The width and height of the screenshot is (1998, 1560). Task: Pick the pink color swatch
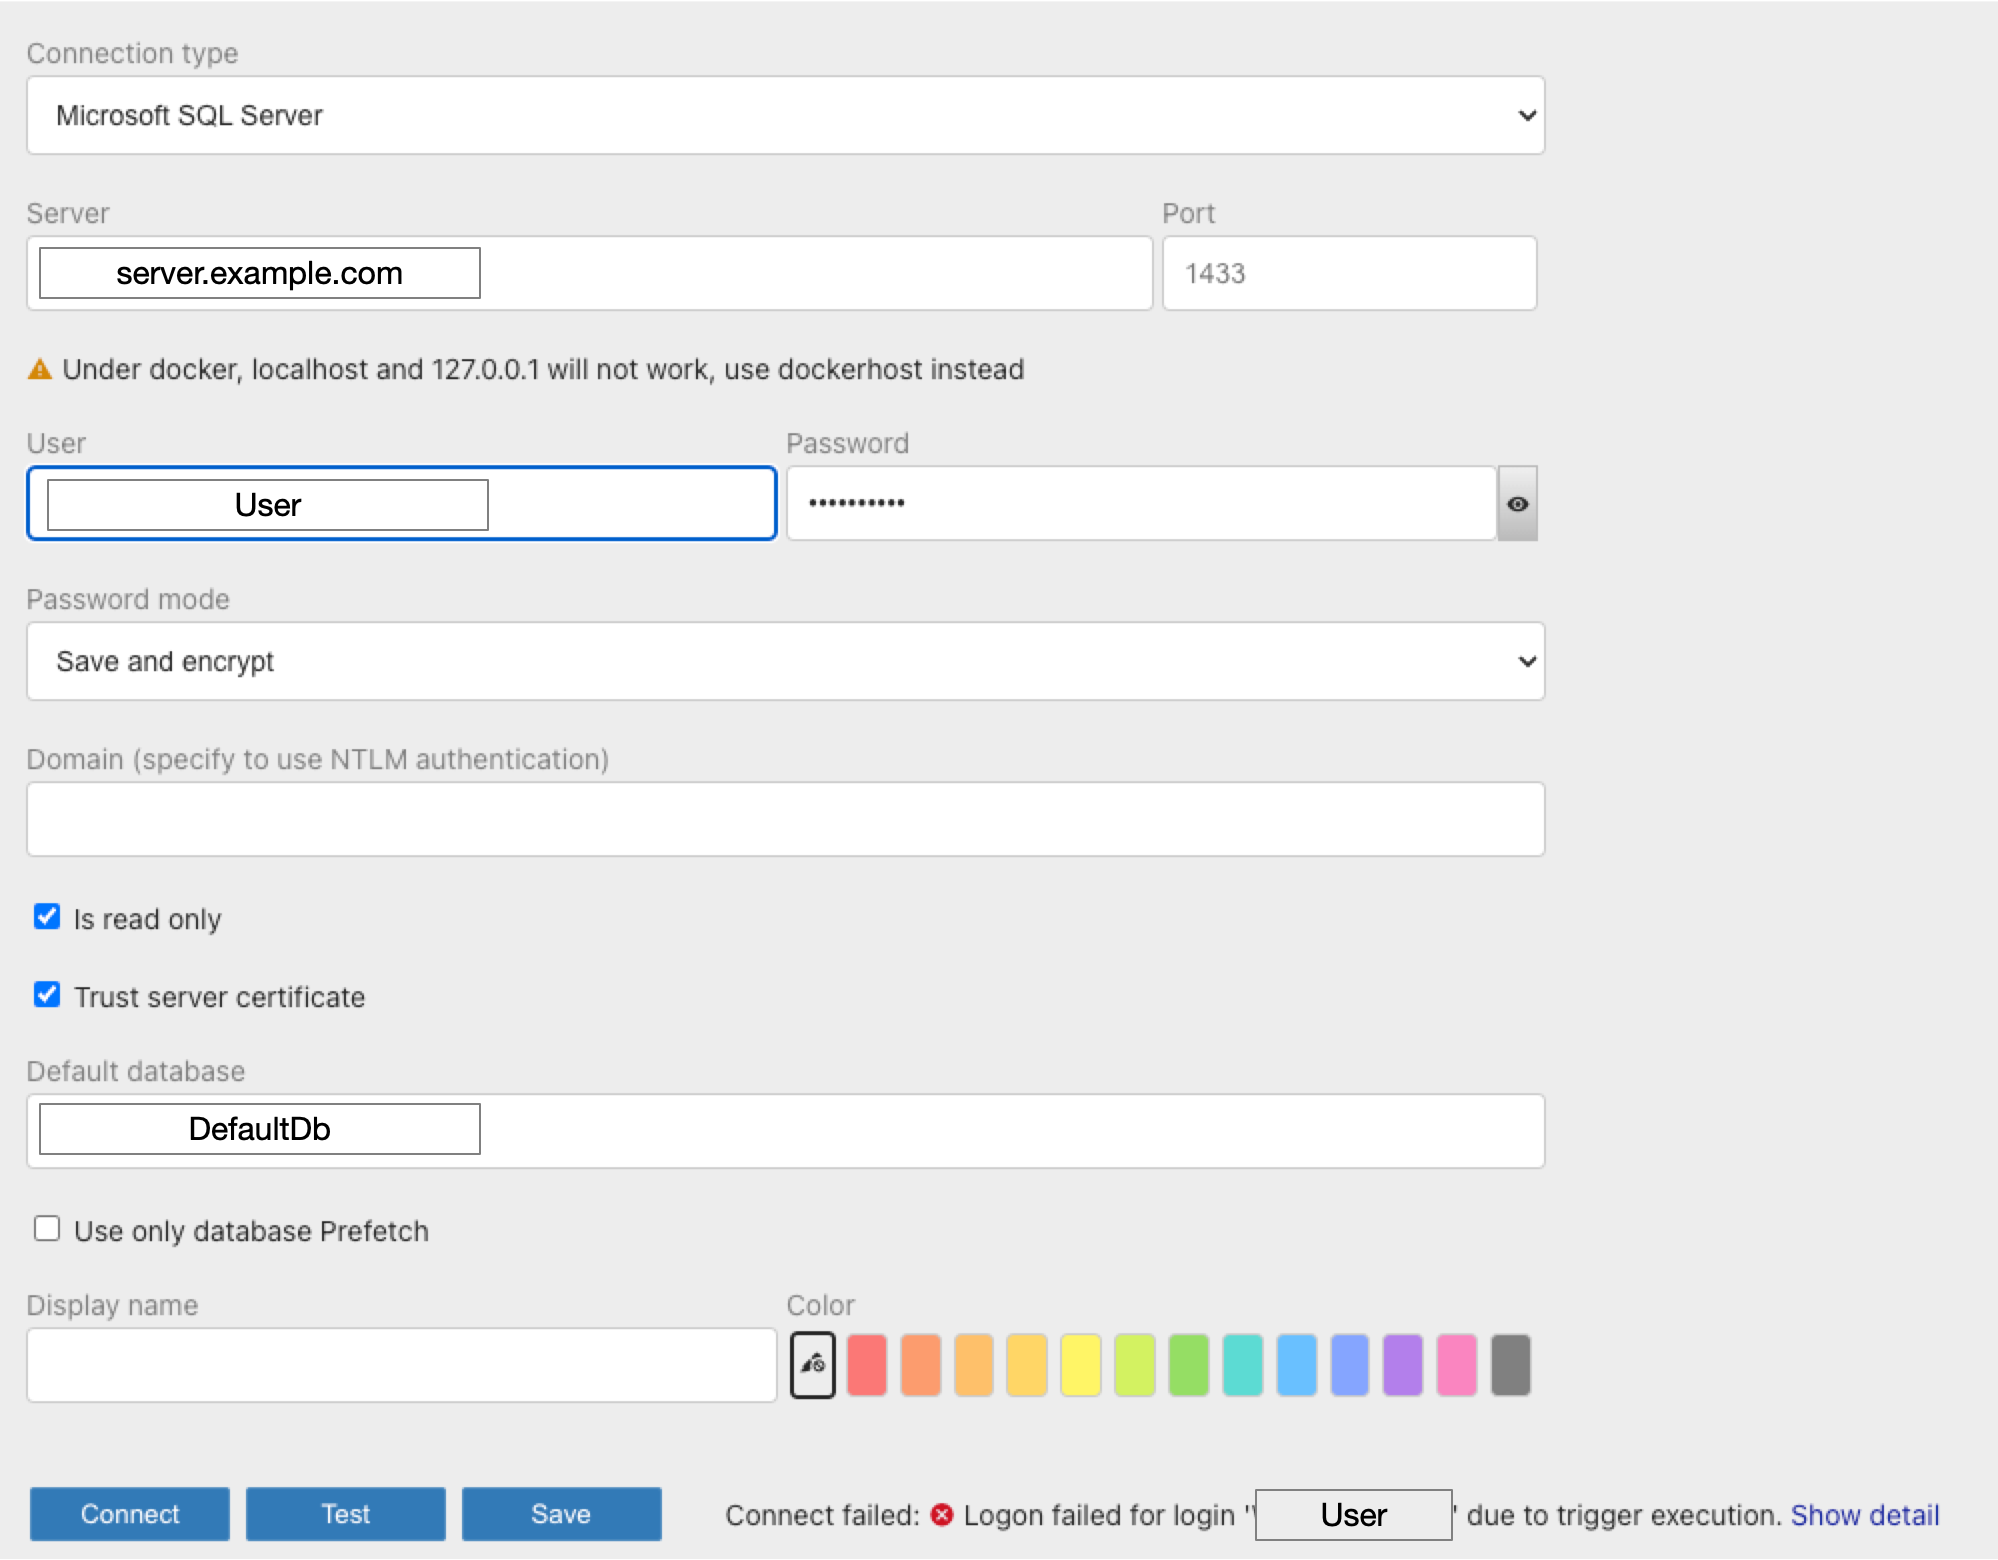[1457, 1364]
